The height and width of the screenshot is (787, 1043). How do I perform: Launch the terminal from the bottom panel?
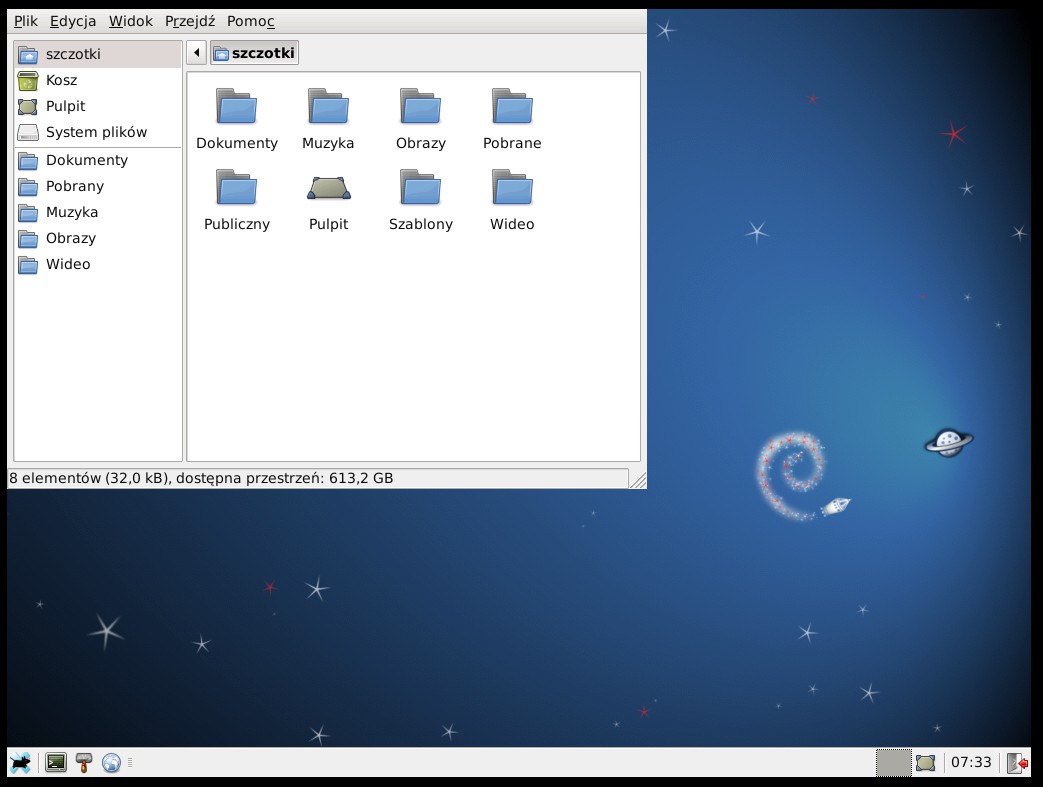[56, 763]
